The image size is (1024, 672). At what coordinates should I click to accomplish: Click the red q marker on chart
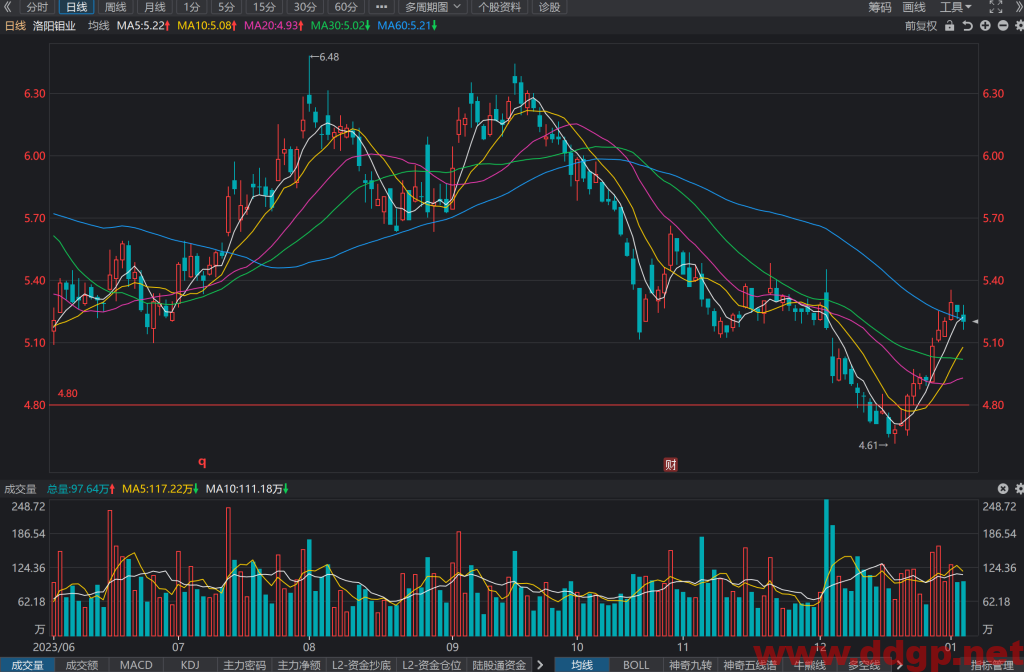pos(202,462)
